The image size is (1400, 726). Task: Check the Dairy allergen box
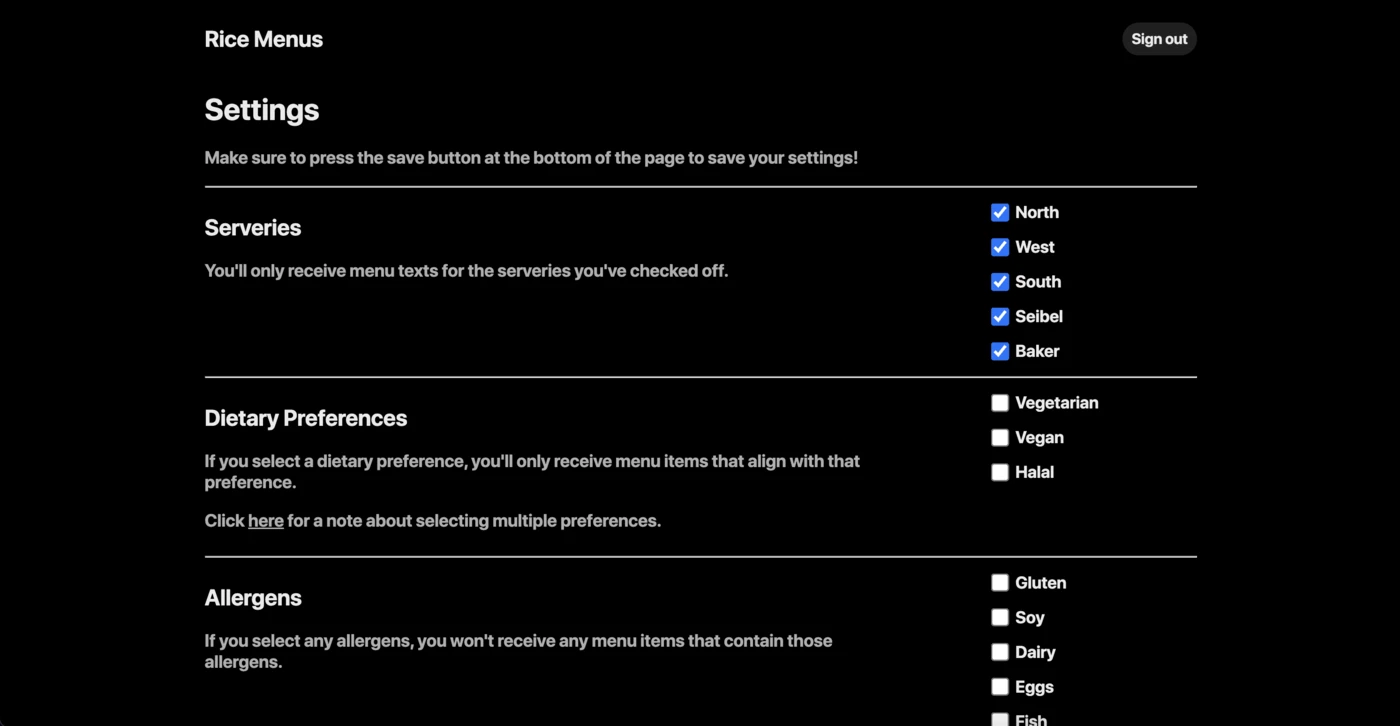1000,652
